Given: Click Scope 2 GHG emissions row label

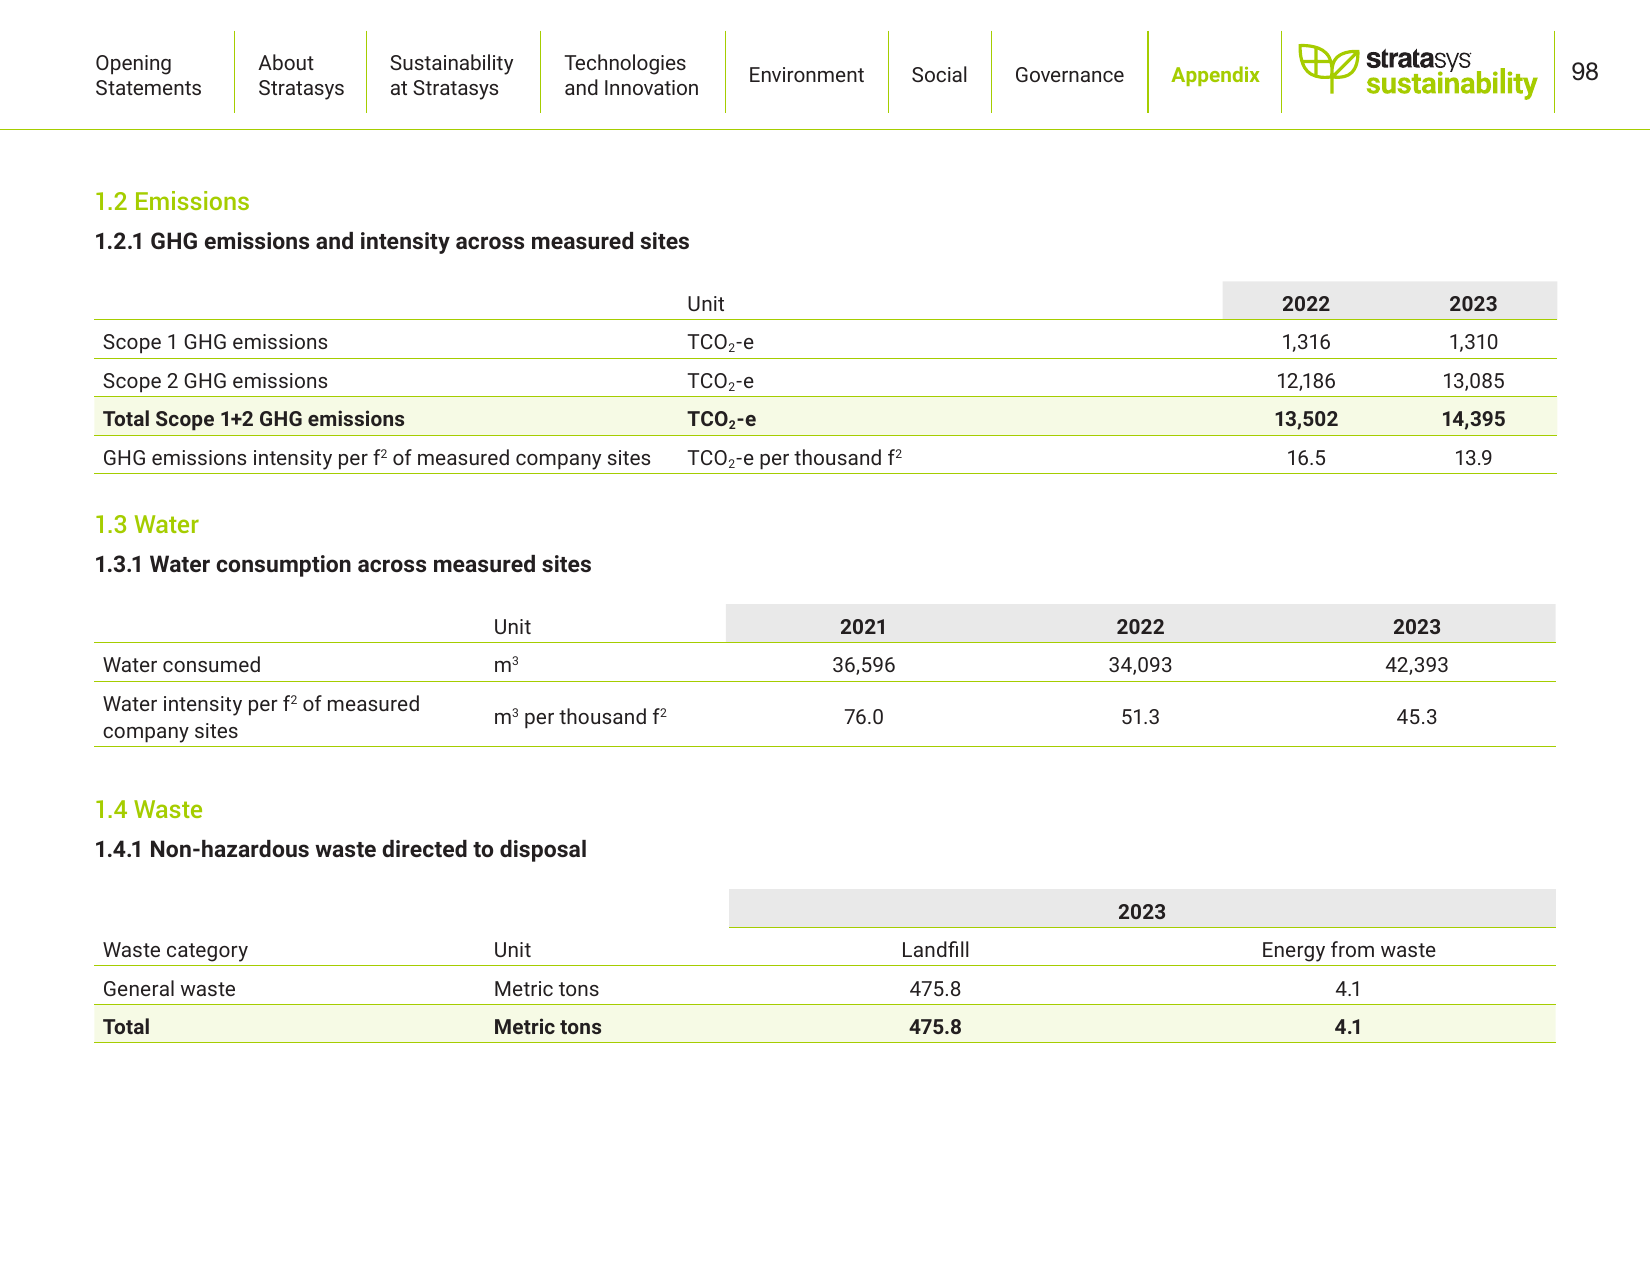Looking at the screenshot, I should (215, 381).
